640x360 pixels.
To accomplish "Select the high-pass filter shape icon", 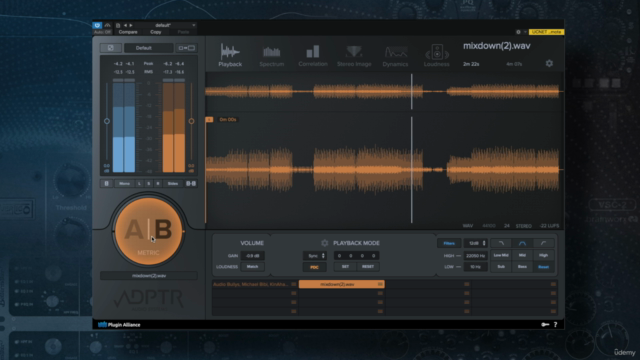I will (543, 243).
